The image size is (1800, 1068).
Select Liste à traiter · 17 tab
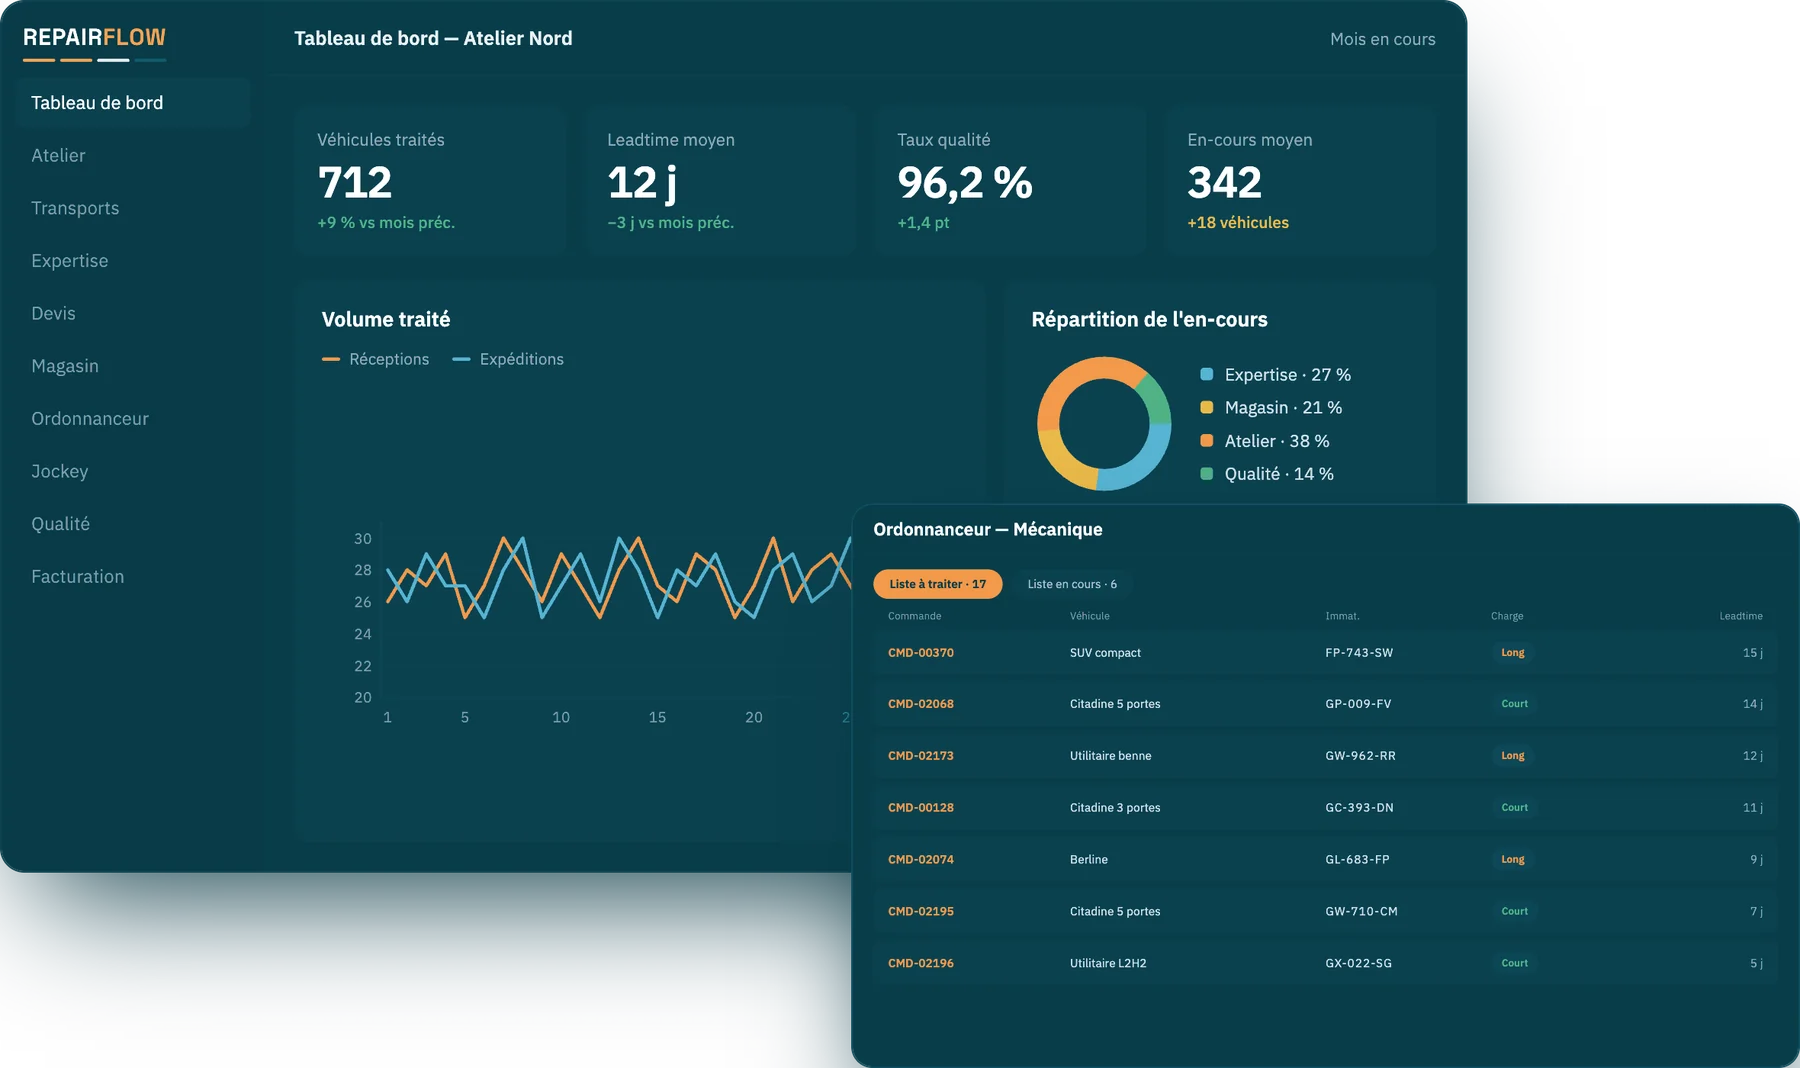[938, 584]
